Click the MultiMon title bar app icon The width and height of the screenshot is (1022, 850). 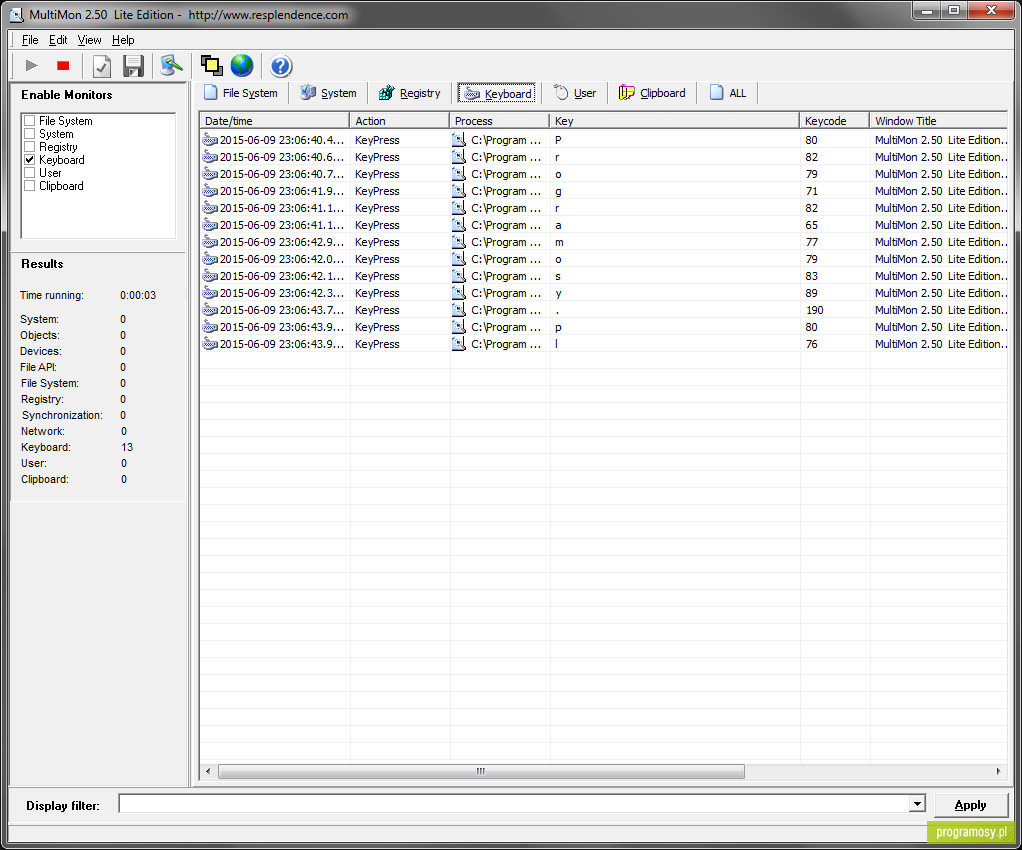(17, 14)
